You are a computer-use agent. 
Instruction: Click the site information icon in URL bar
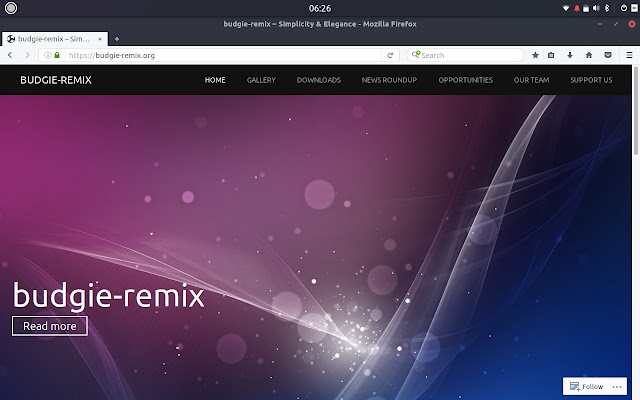click(x=48, y=55)
